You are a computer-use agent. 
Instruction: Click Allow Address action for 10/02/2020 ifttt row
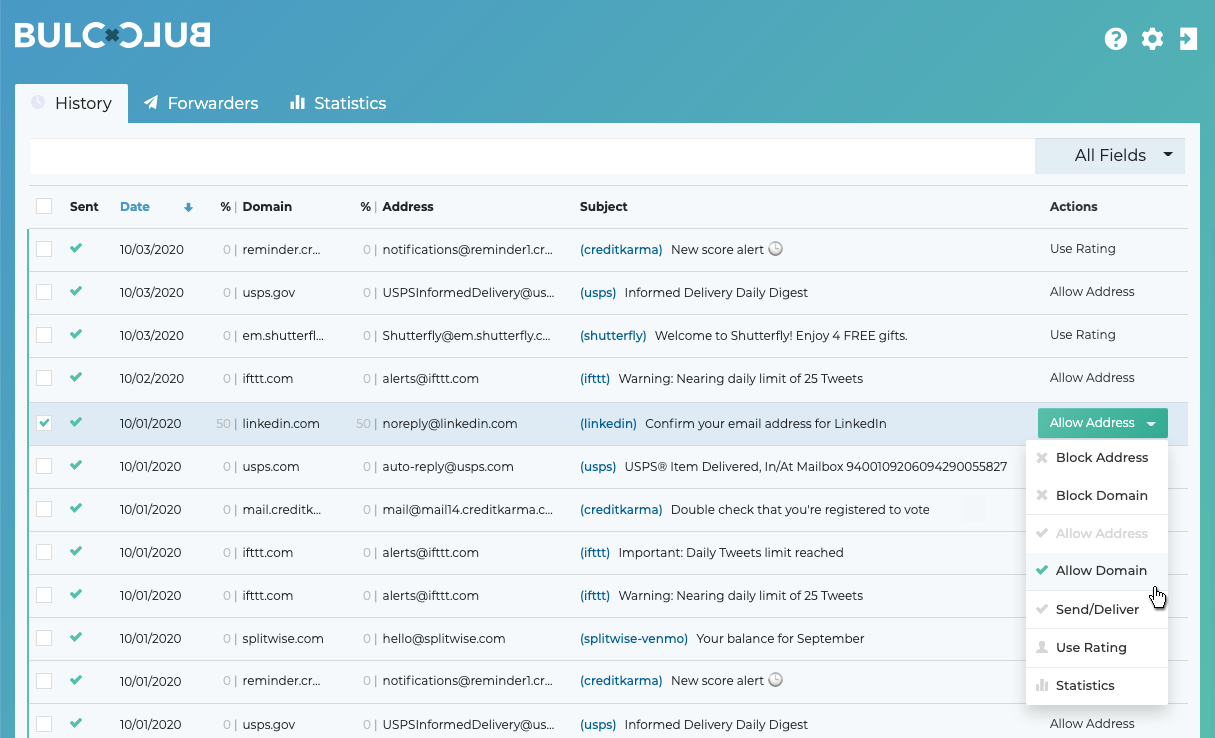coord(1092,378)
